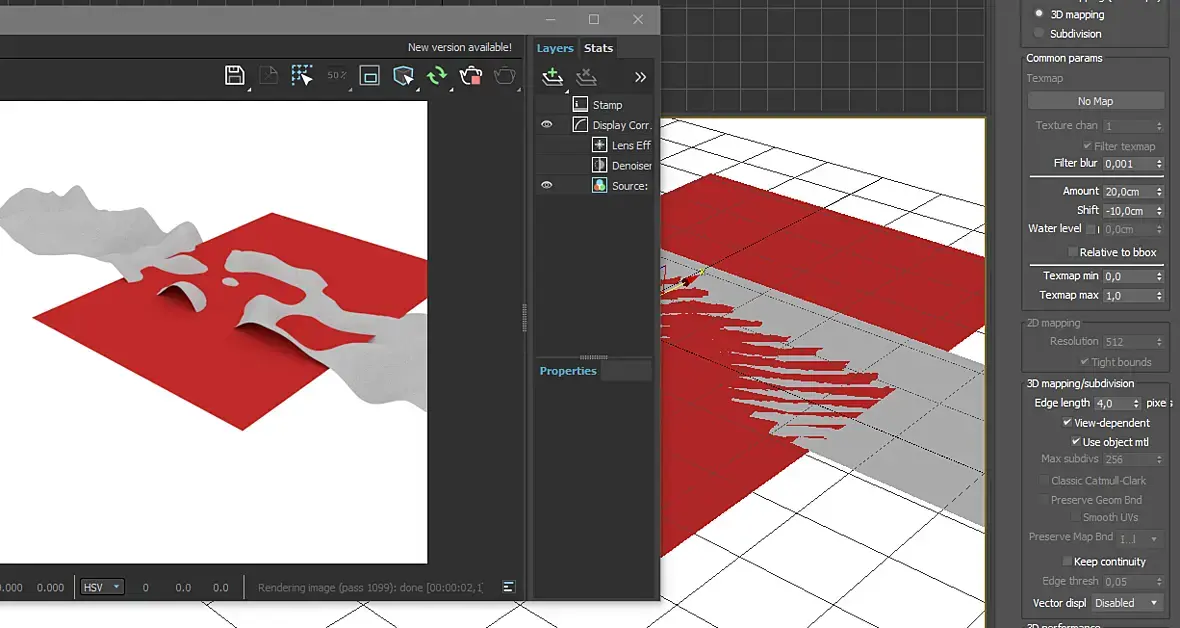Toggle visibility of the Source layer

click(547, 185)
